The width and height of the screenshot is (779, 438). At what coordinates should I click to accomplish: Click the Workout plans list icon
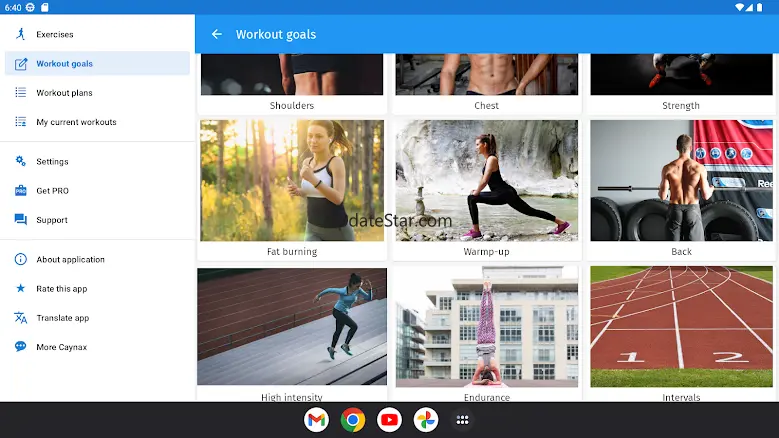tap(20, 92)
